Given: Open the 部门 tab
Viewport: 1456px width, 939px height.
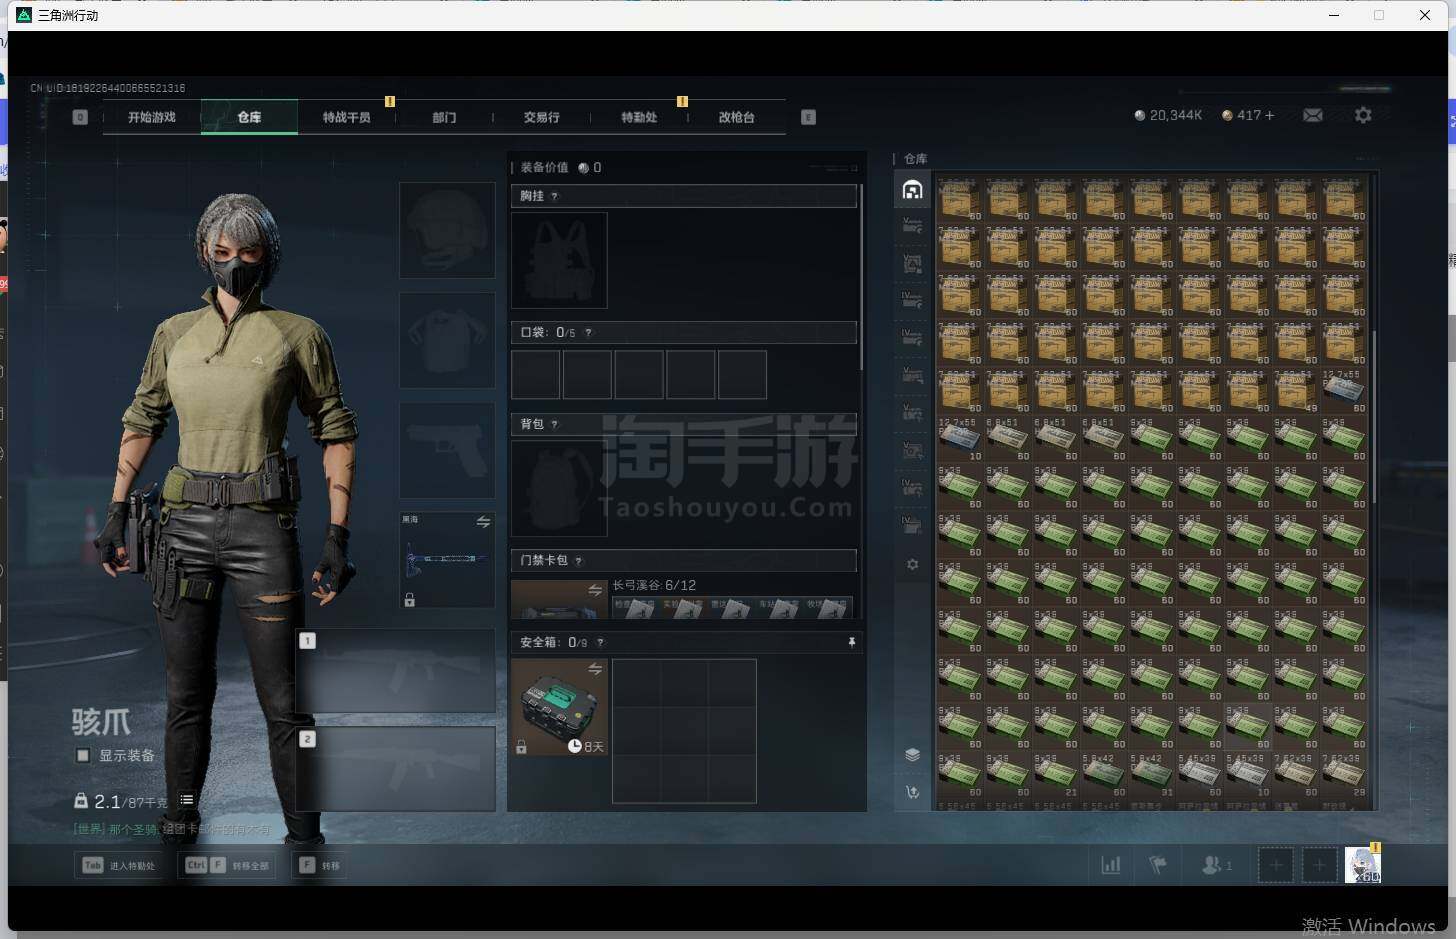Looking at the screenshot, I should pyautogui.click(x=444, y=117).
